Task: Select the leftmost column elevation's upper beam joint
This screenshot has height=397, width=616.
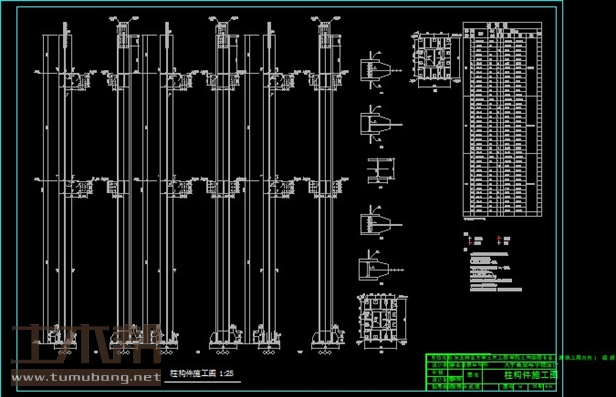Action: click(x=75, y=80)
